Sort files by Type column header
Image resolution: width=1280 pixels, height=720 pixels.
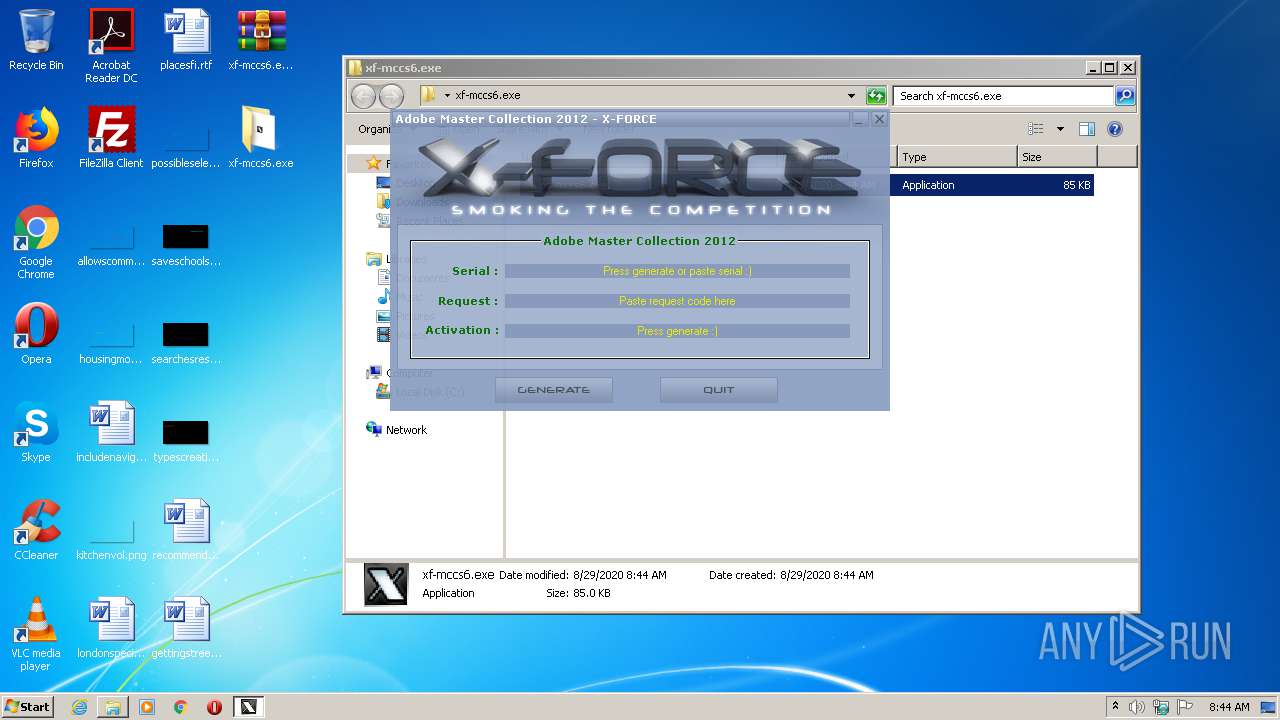(957, 157)
